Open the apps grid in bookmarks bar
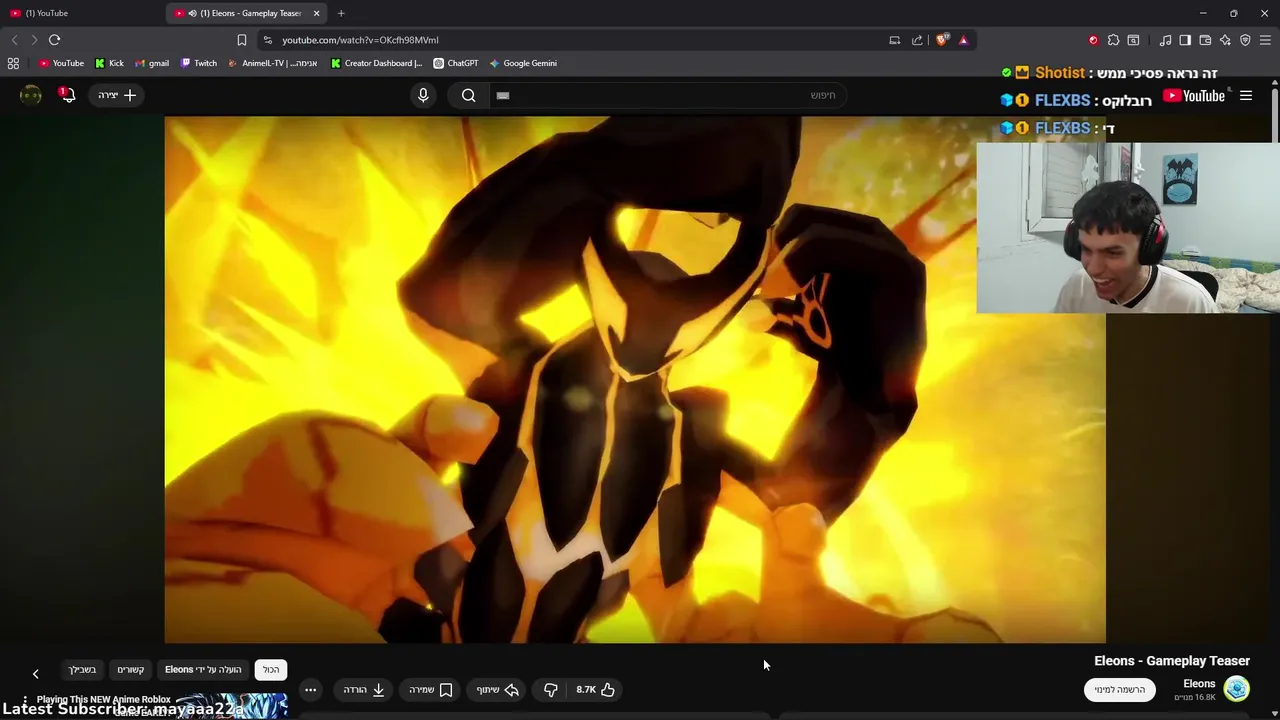 tap(13, 63)
